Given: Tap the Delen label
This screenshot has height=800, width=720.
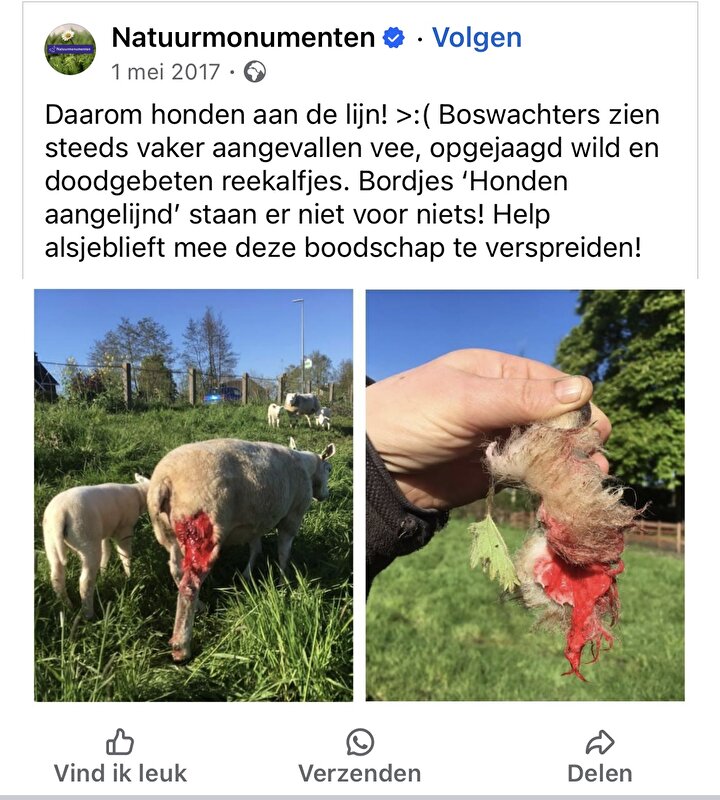Looking at the screenshot, I should coord(600,773).
